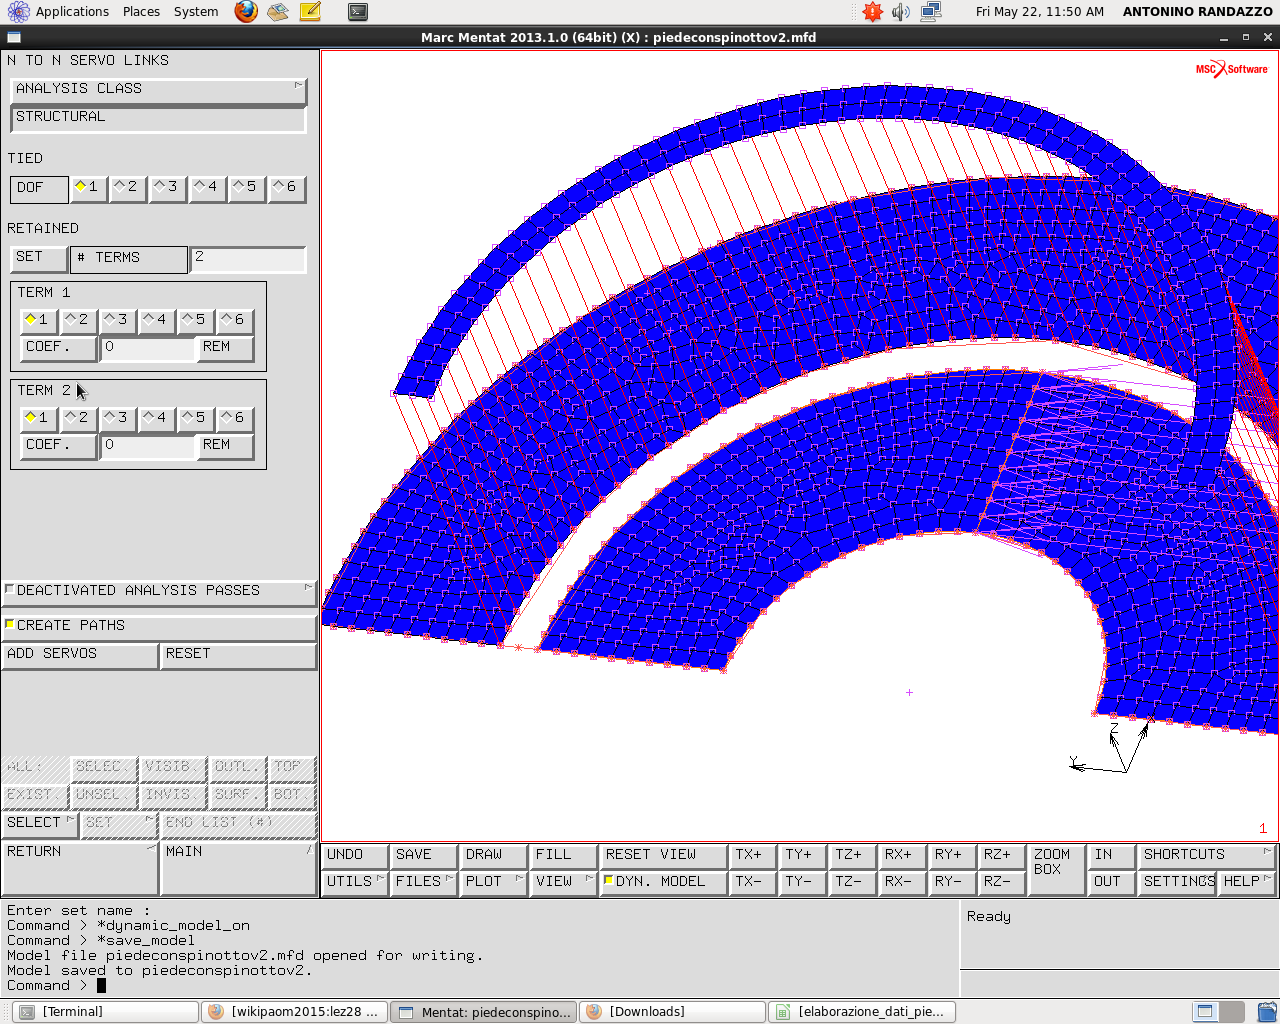The width and height of the screenshot is (1280, 1024).
Task: Select DOF 6 in TERM 2
Action: point(235,418)
